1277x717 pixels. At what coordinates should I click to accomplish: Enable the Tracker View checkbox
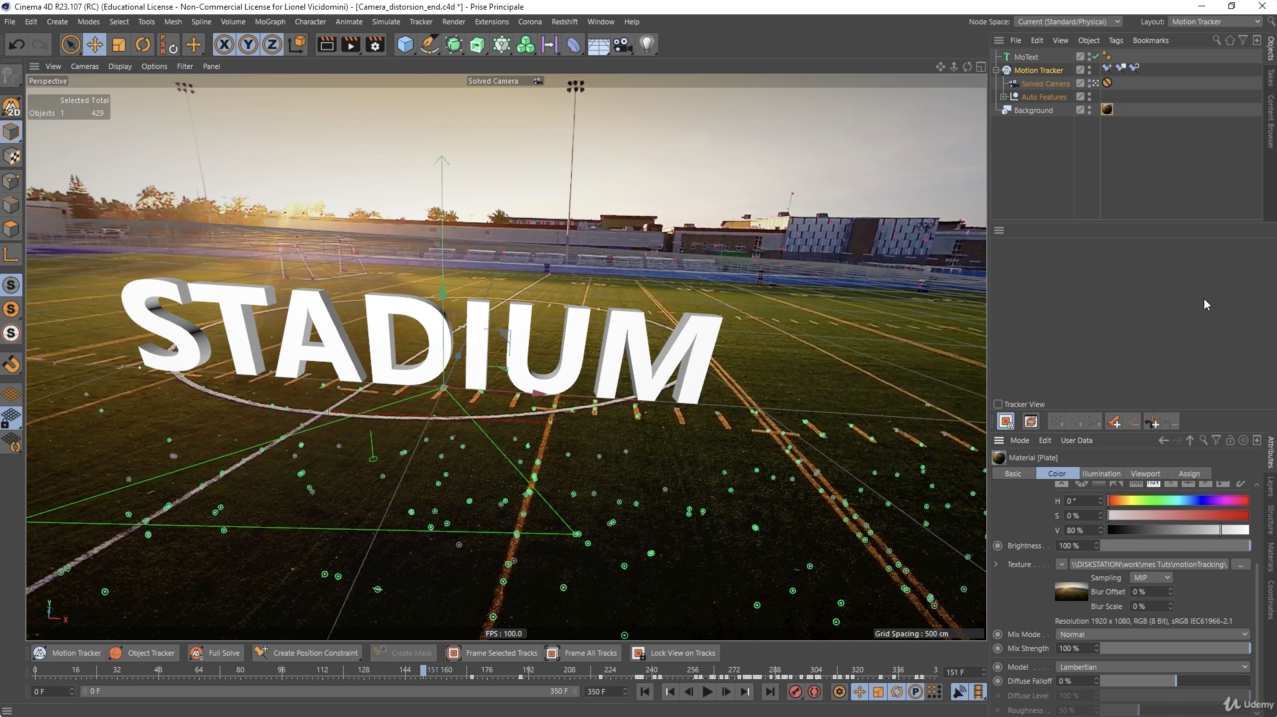click(x=998, y=404)
